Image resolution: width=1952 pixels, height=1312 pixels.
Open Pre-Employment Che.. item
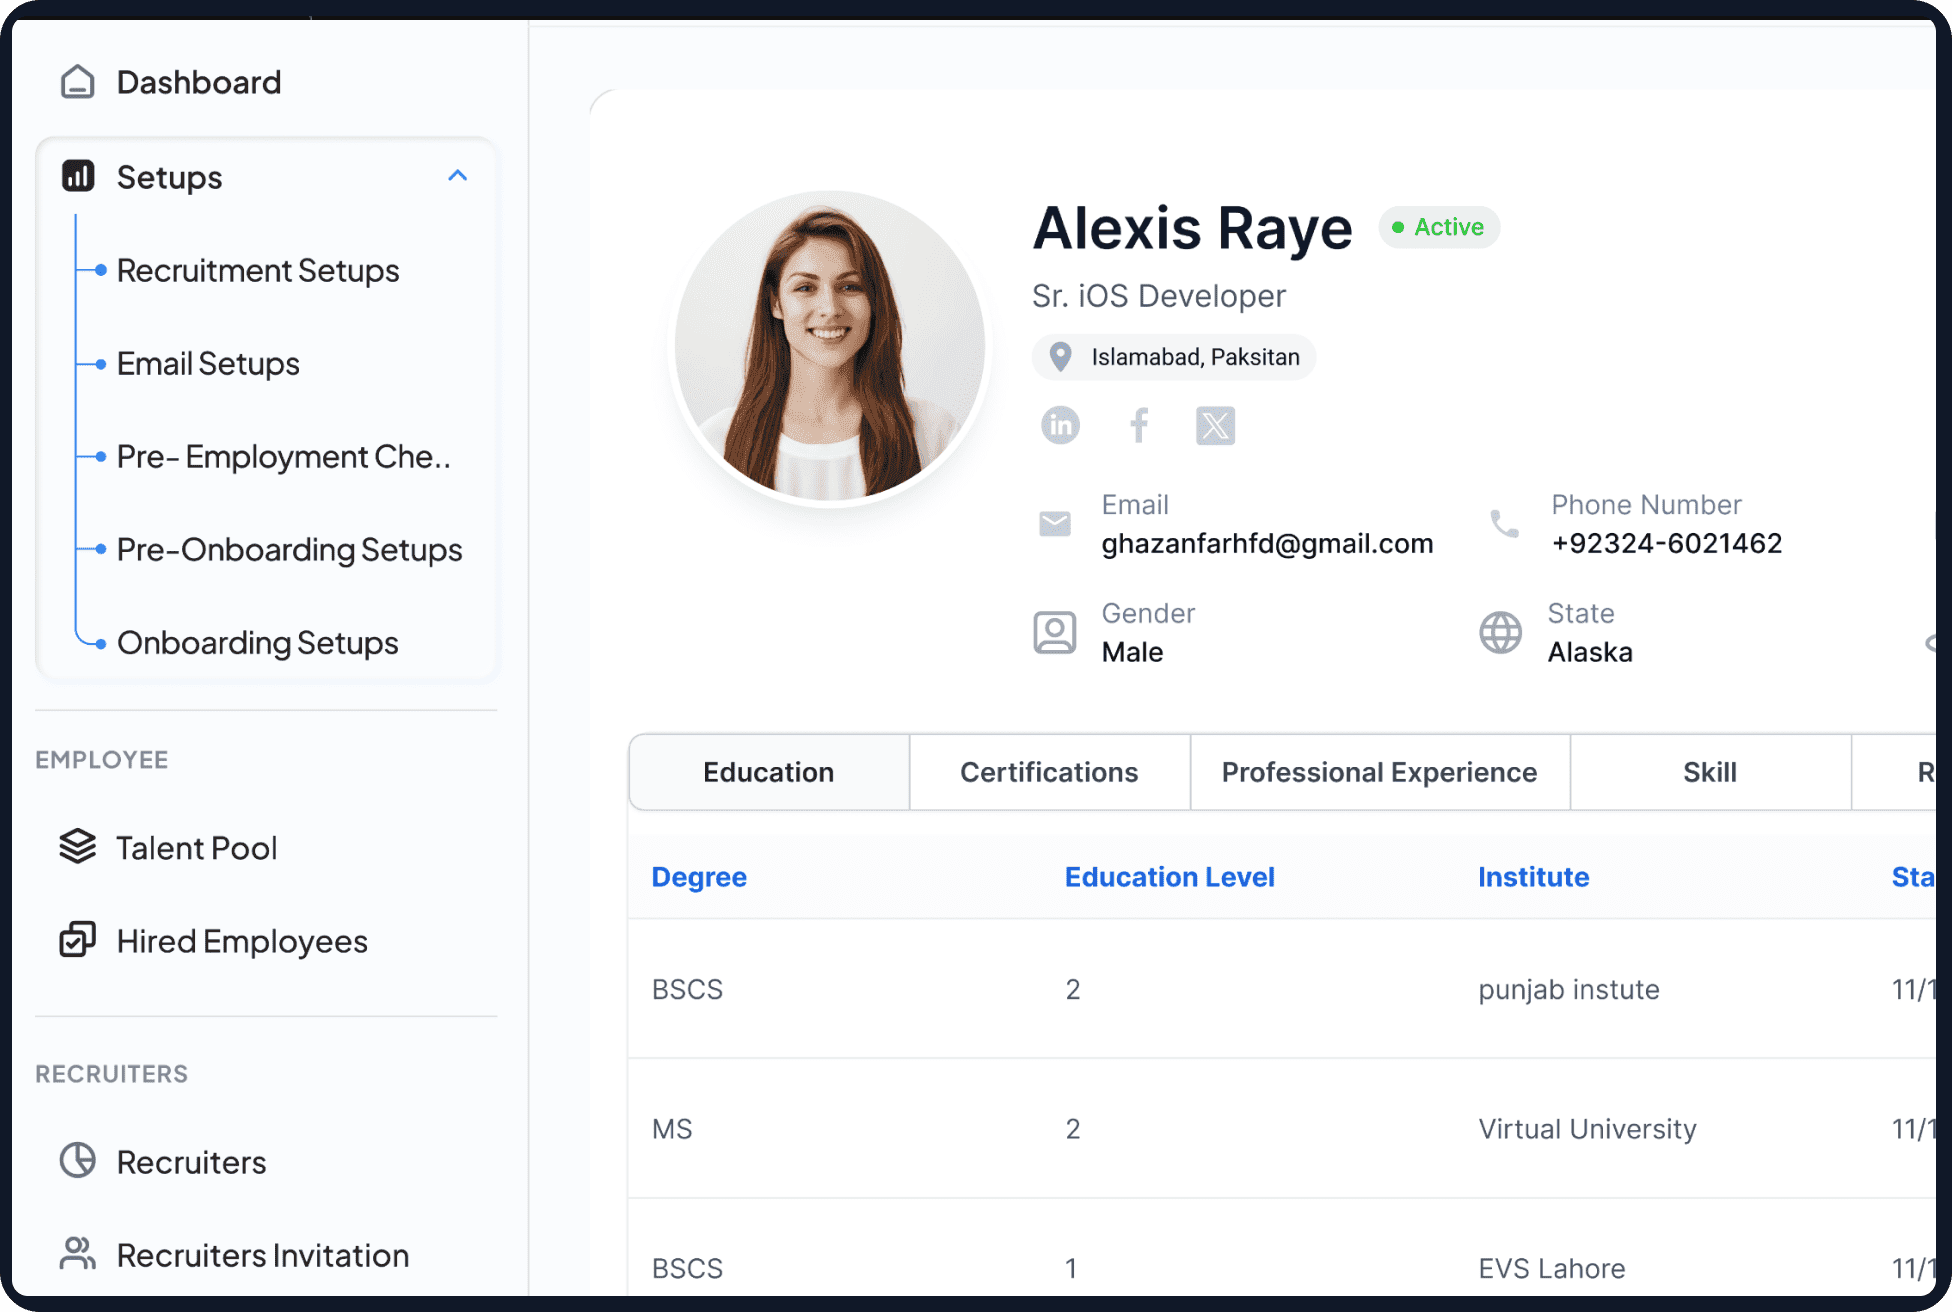pos(284,456)
